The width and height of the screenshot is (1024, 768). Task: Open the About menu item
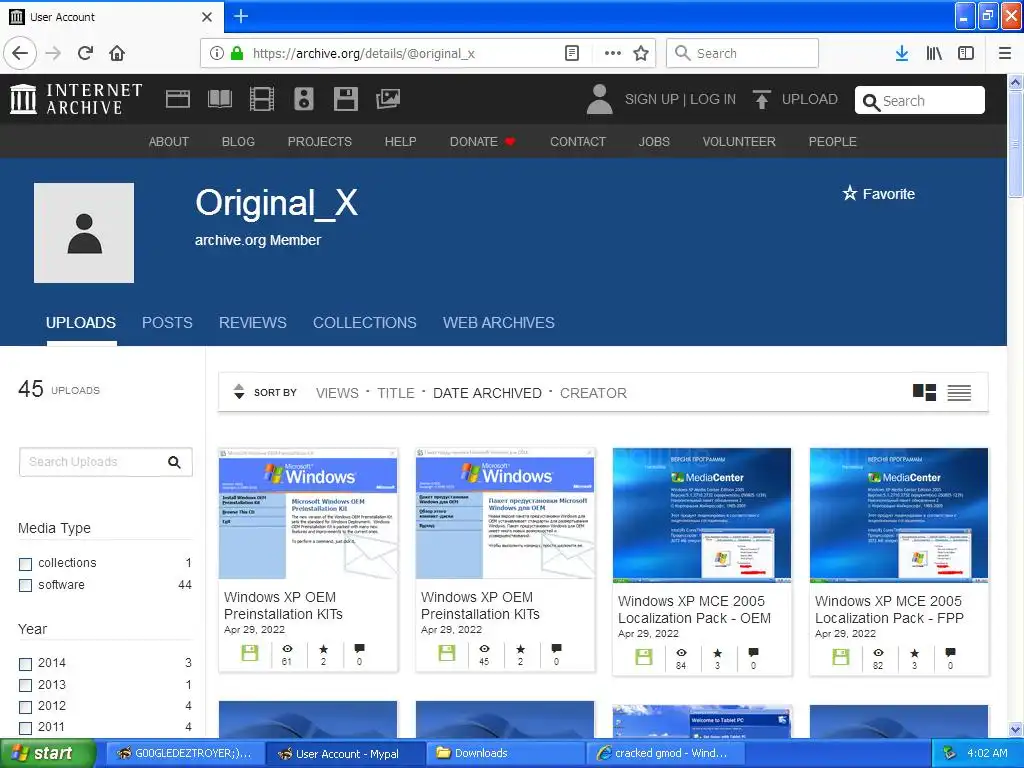[x=168, y=142]
